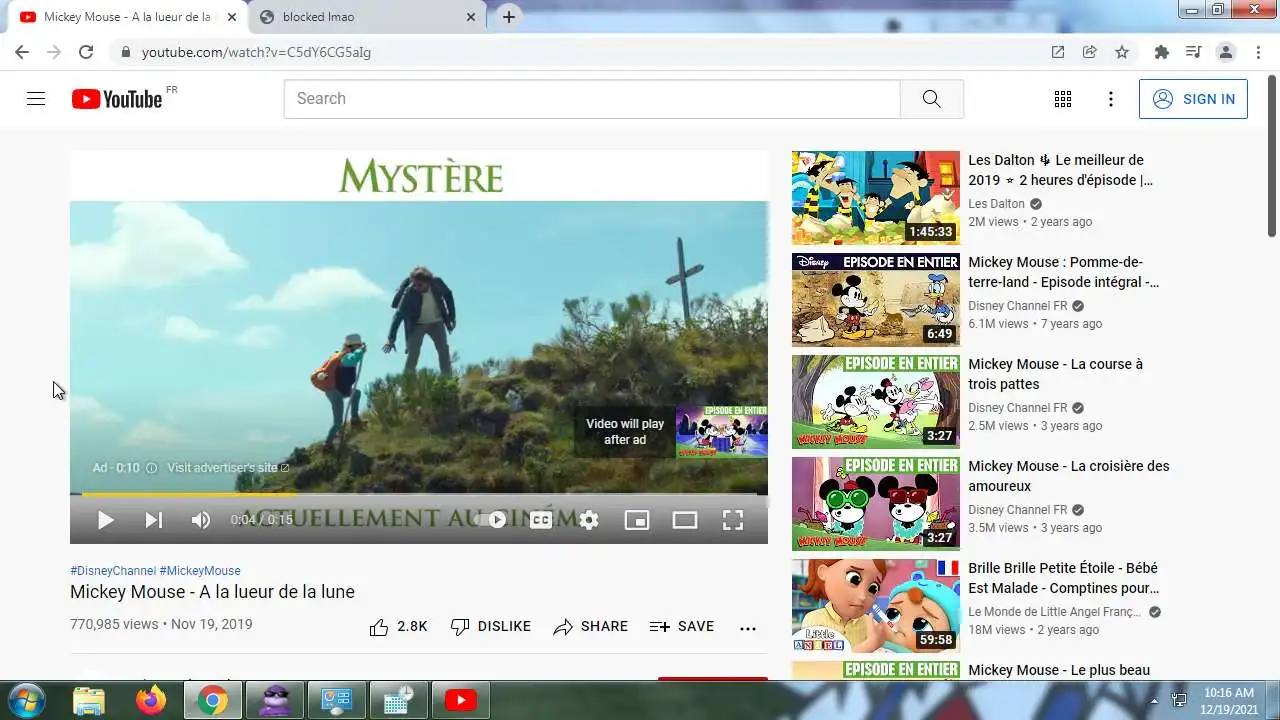The width and height of the screenshot is (1280, 720).
Task: Open the Chrome profile avatar
Action: [x=1225, y=52]
